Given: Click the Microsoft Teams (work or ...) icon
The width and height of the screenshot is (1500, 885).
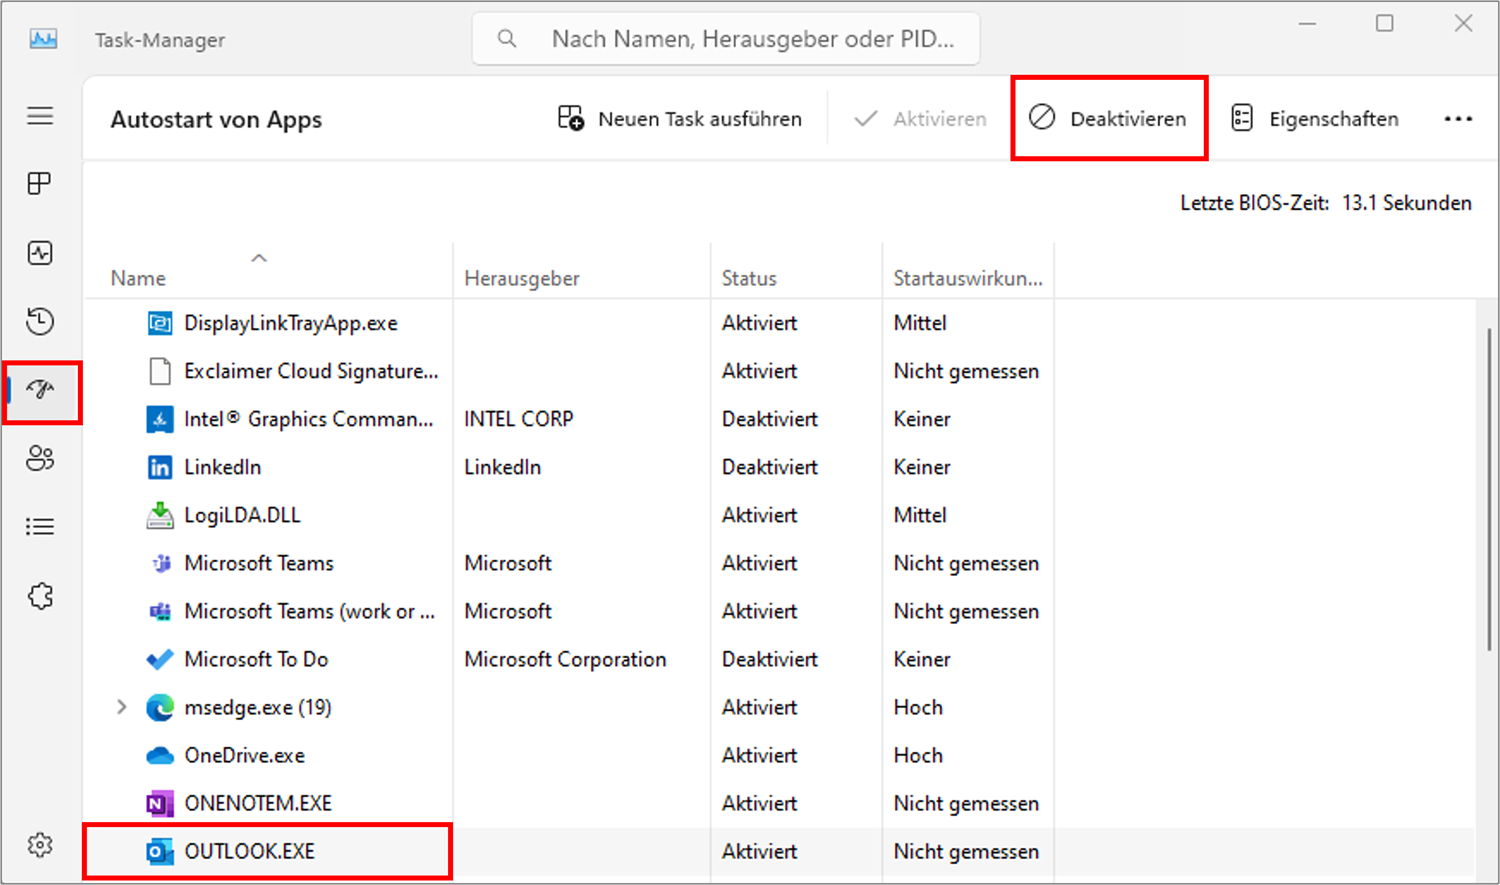Looking at the screenshot, I should click(x=160, y=611).
